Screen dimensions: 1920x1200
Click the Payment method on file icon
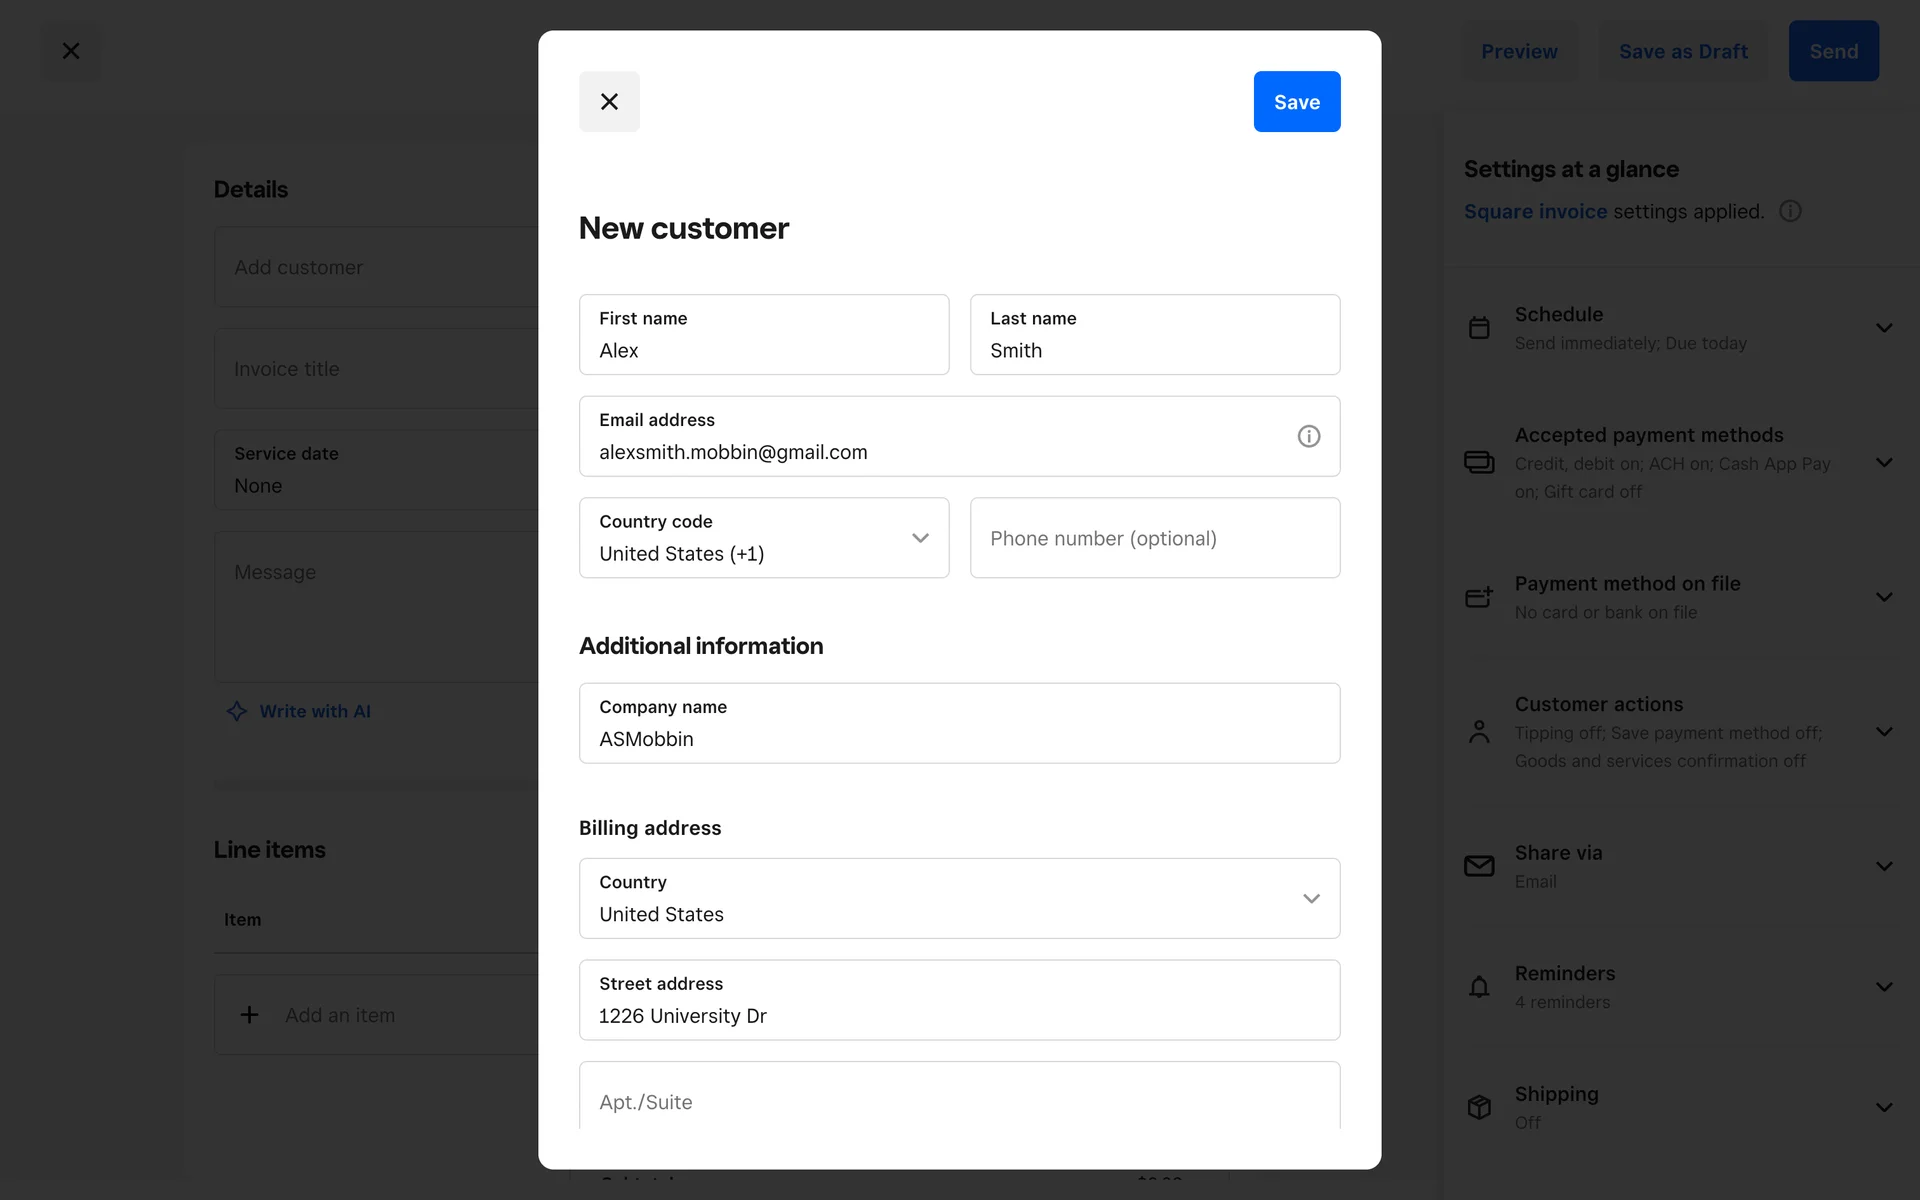(x=1479, y=597)
